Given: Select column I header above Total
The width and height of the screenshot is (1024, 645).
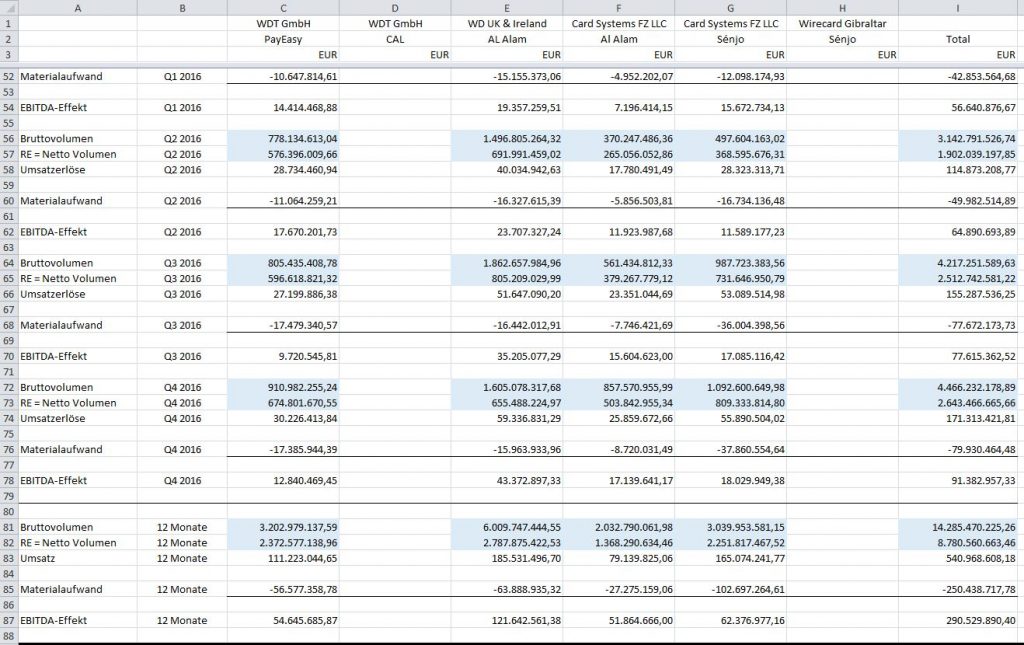Looking at the screenshot, I should coord(958,7).
